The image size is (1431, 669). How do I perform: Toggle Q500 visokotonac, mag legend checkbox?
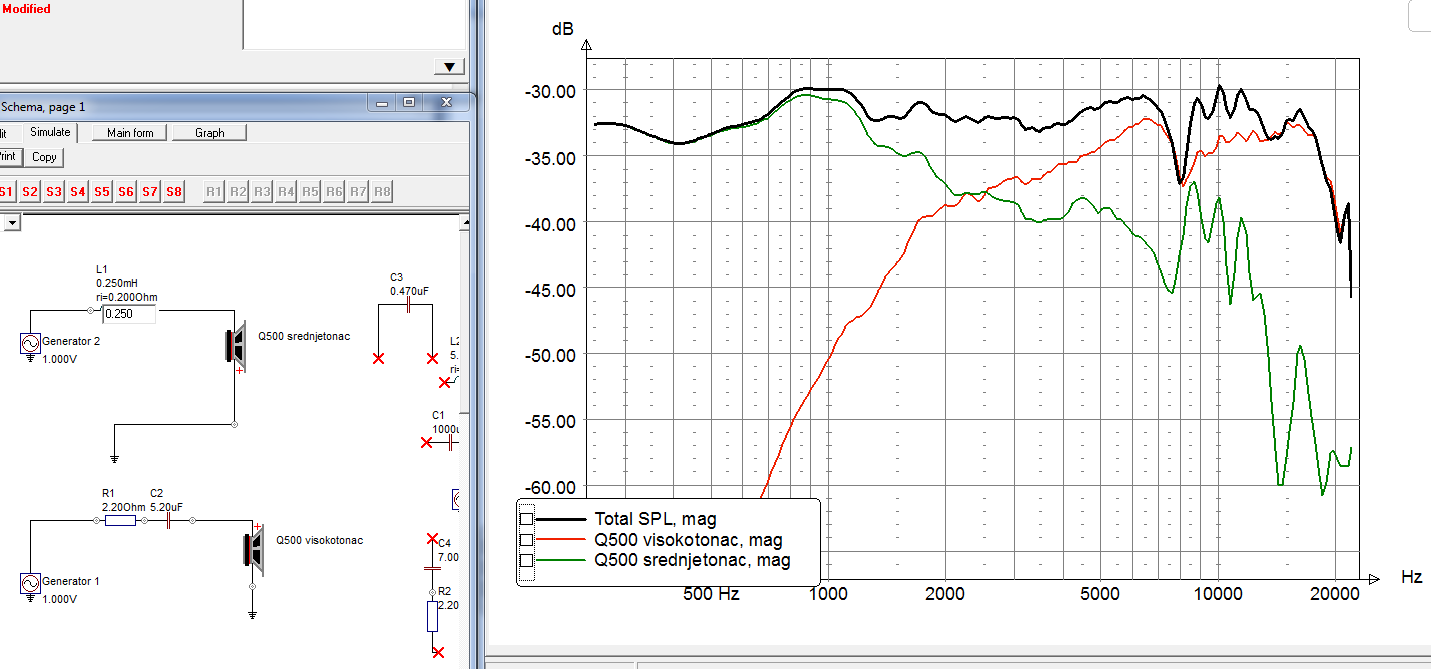[527, 539]
